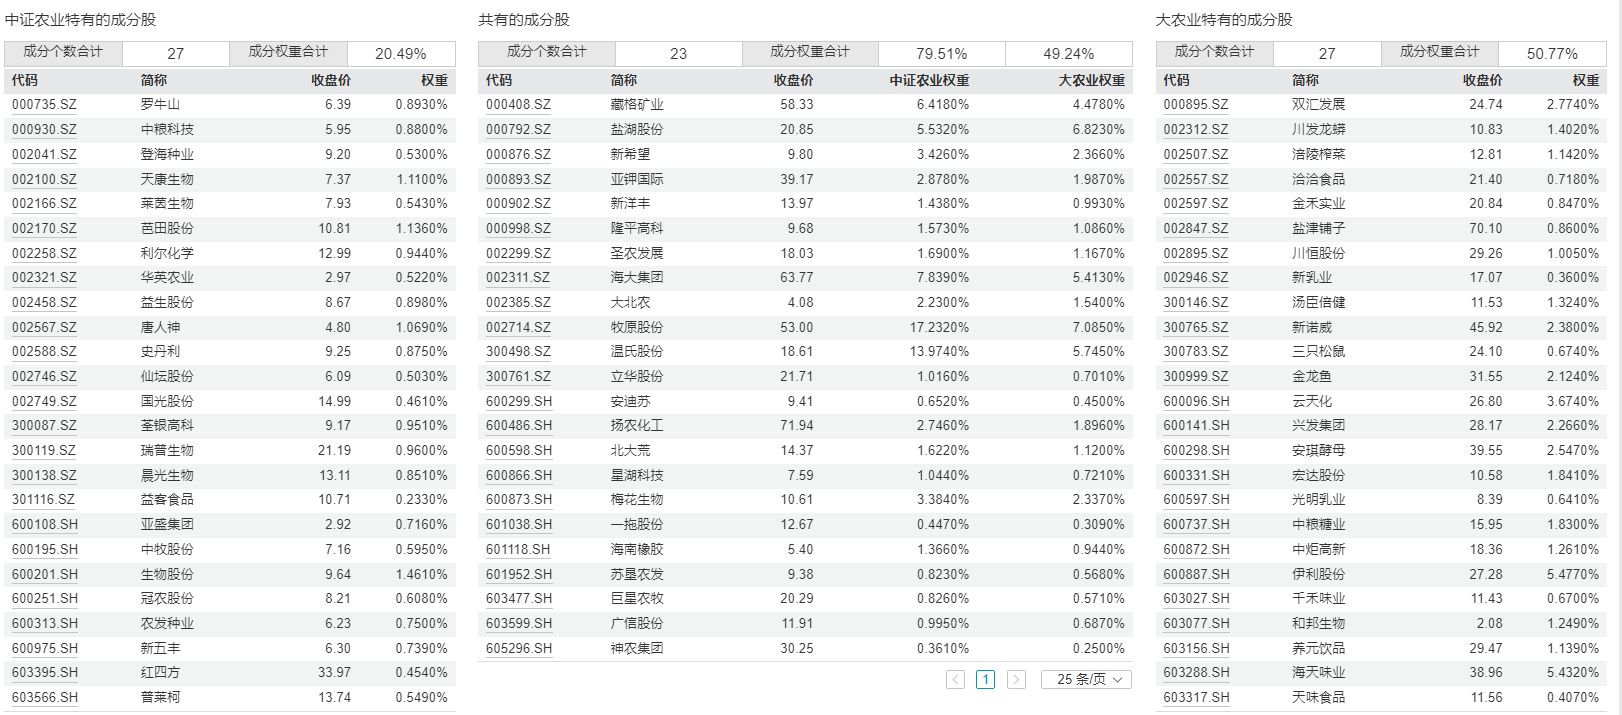Select page 1 in pagination

985,679
